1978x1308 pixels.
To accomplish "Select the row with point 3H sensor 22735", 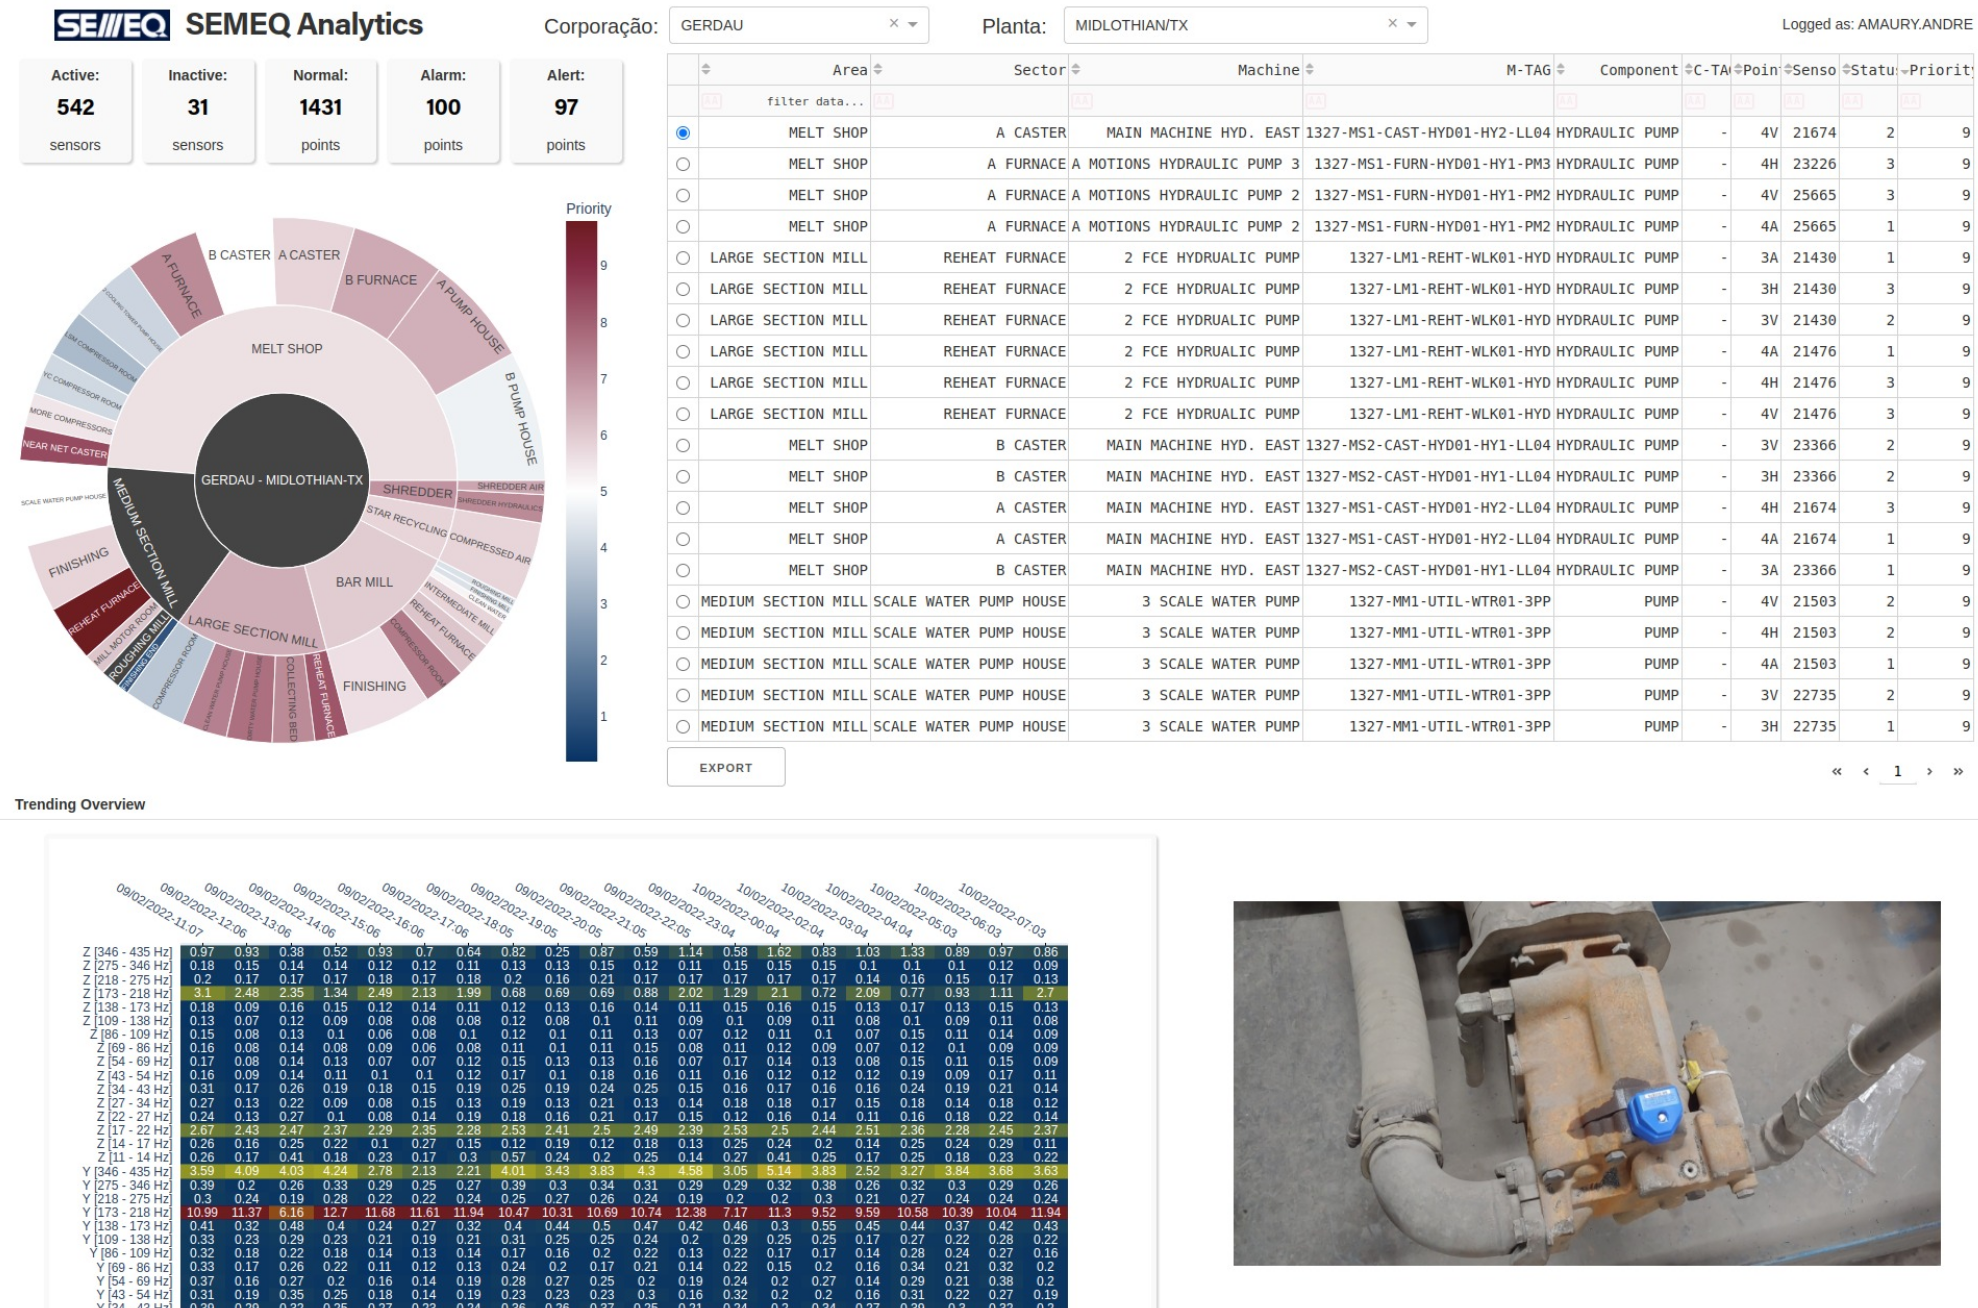I will tap(683, 727).
